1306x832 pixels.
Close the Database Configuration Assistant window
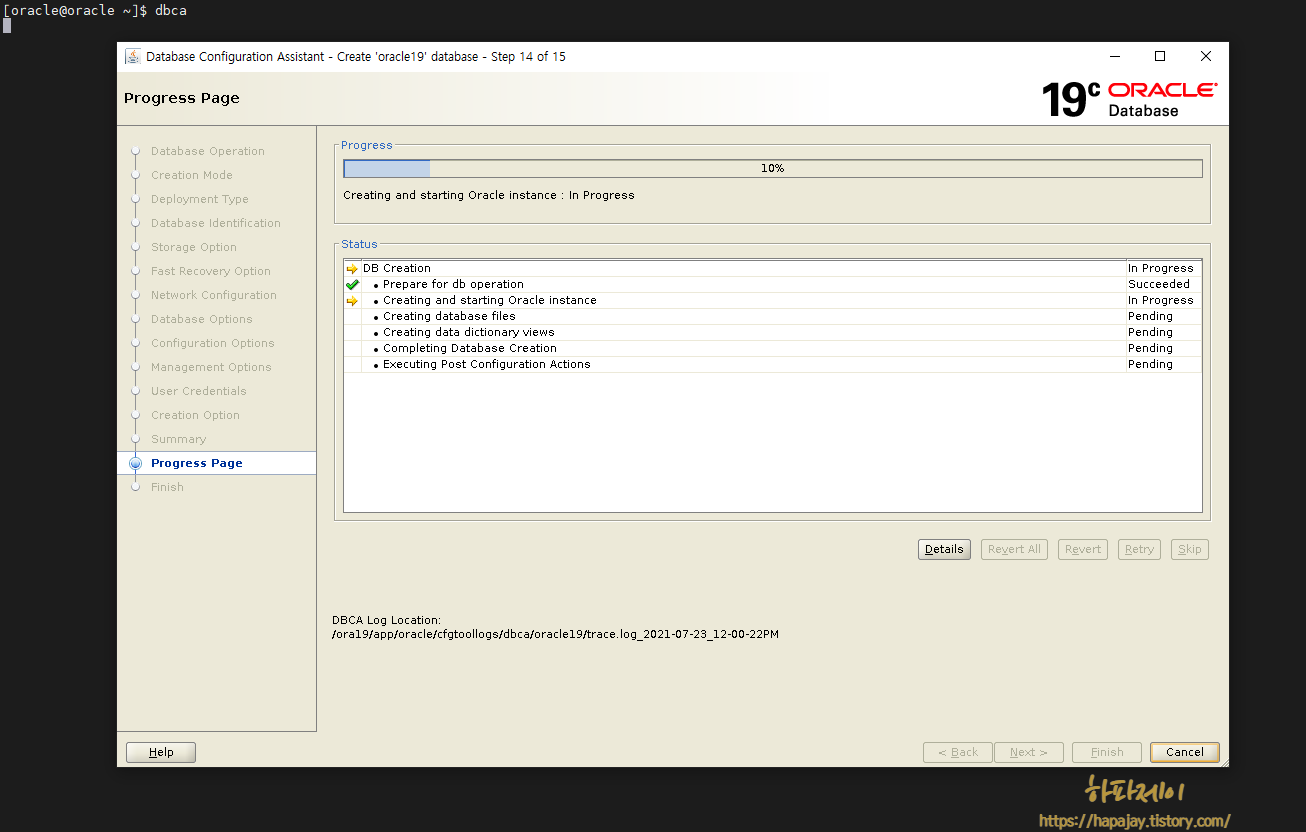pyautogui.click(x=1206, y=56)
